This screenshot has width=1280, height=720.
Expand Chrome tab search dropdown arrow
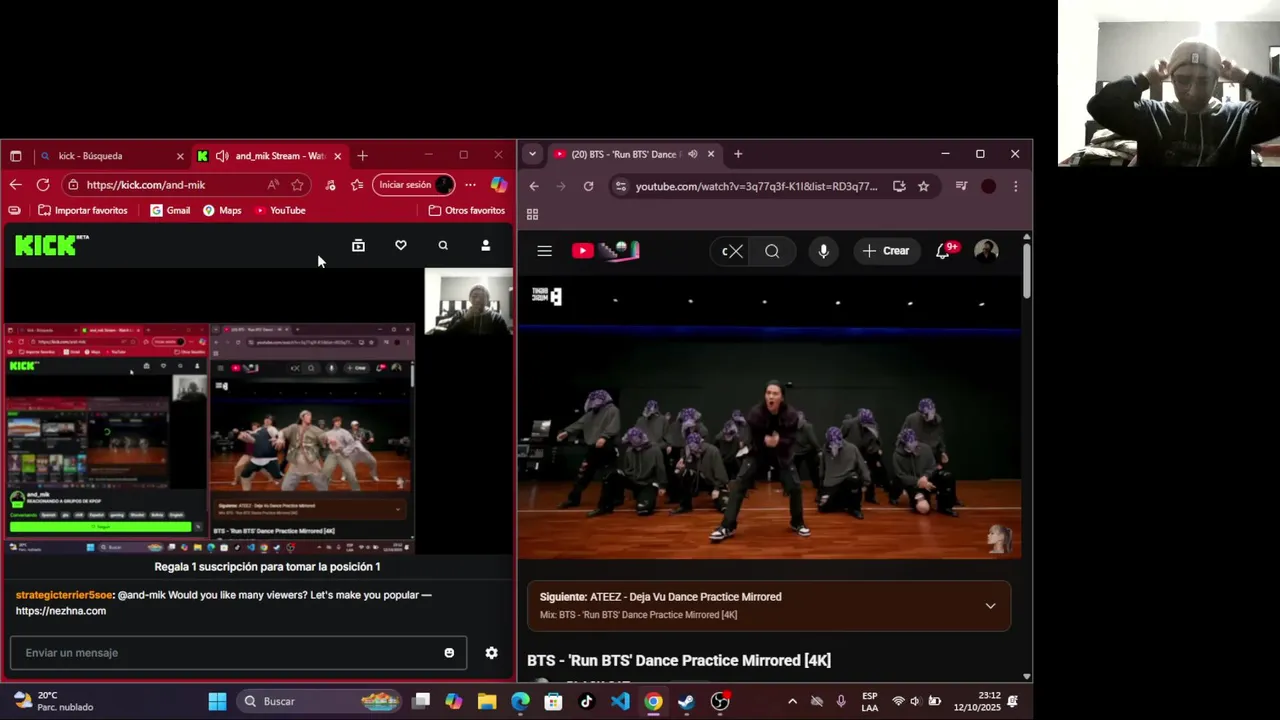532,154
